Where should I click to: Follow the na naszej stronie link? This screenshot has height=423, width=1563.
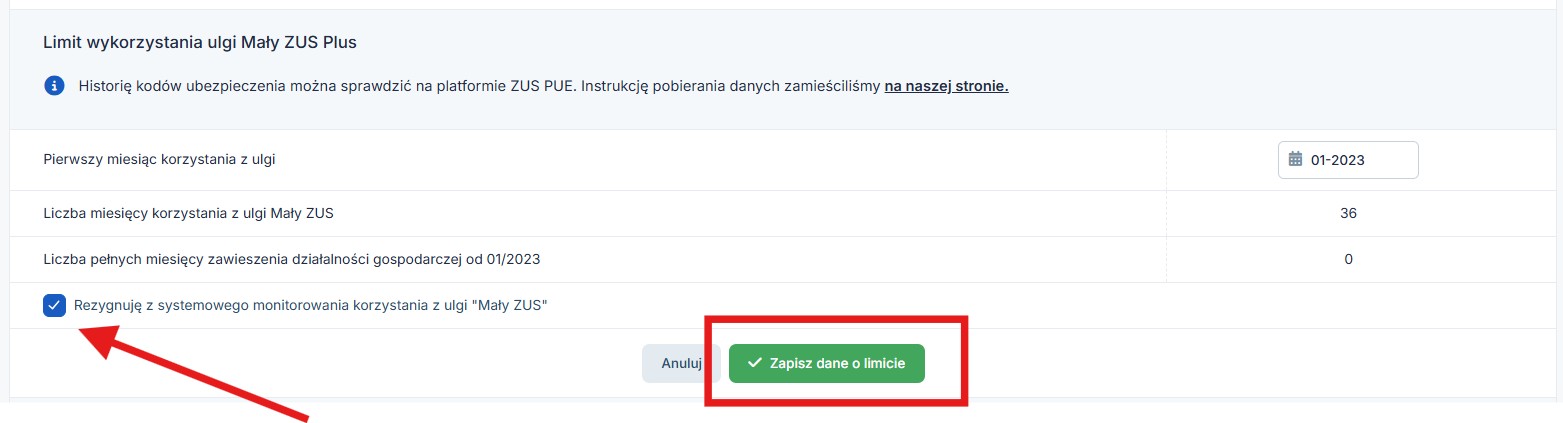coord(946,87)
